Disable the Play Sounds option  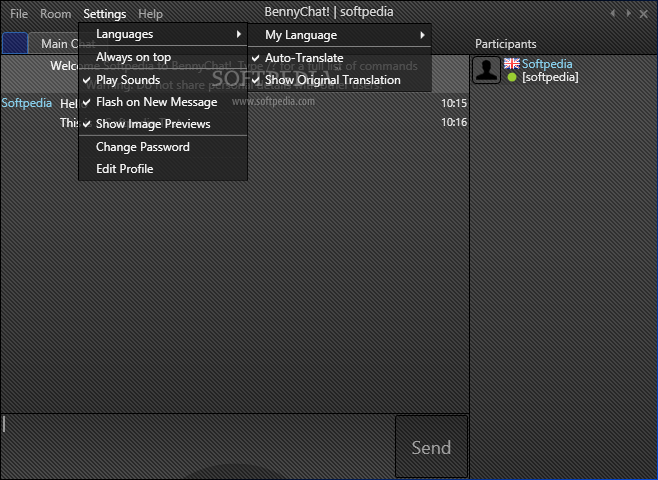click(163, 80)
